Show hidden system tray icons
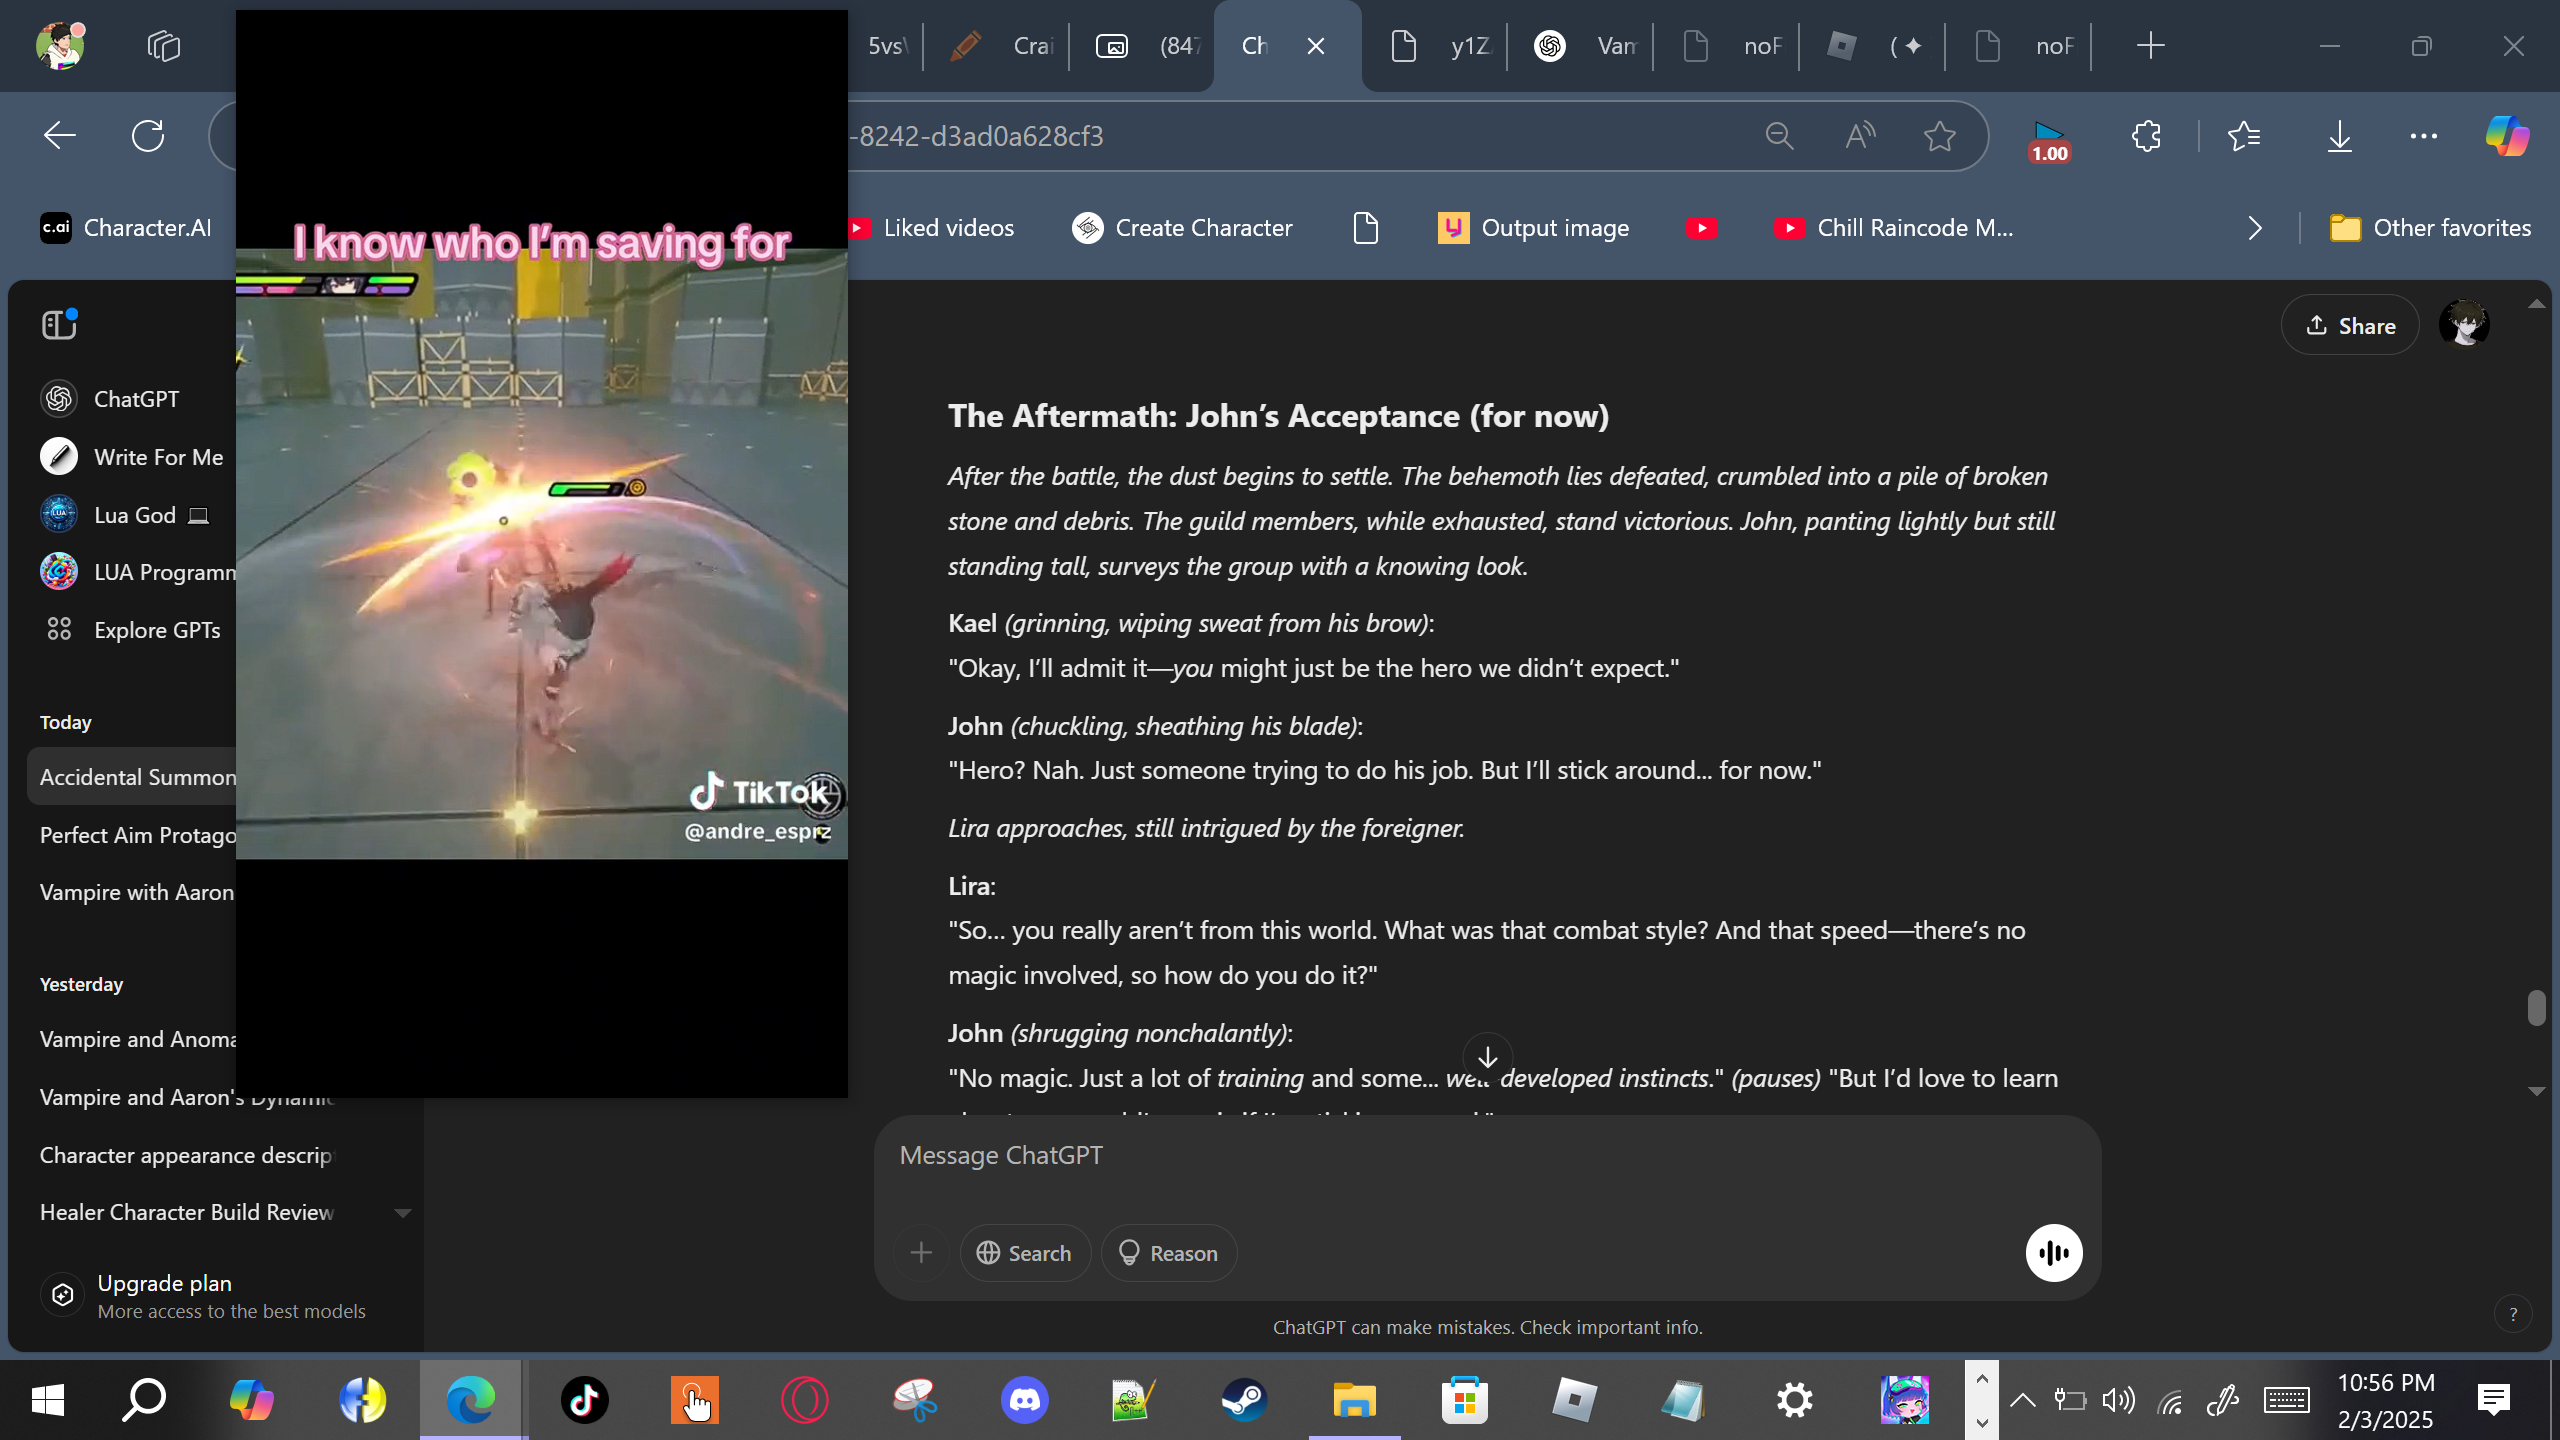Viewport: 2560px width, 1440px height. pos(2022,1400)
